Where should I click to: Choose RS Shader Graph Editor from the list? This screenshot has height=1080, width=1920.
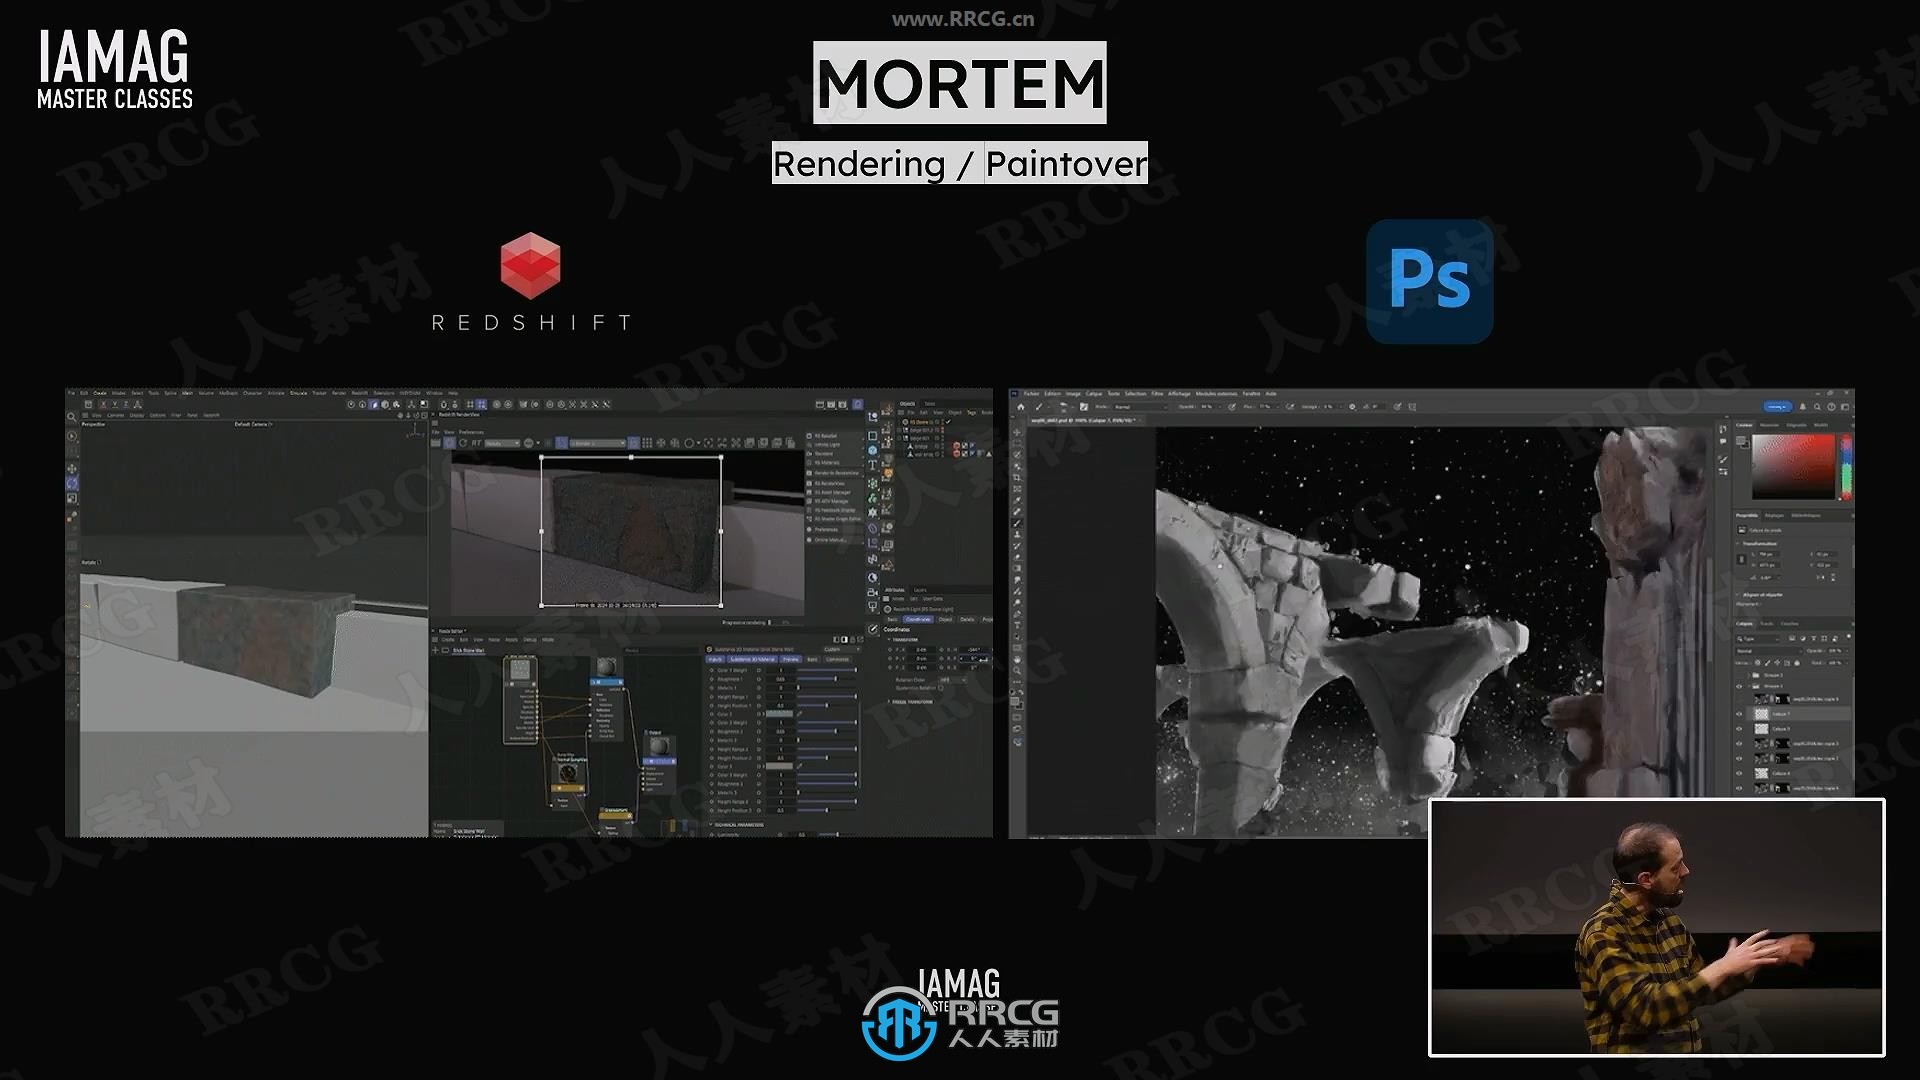tap(835, 519)
